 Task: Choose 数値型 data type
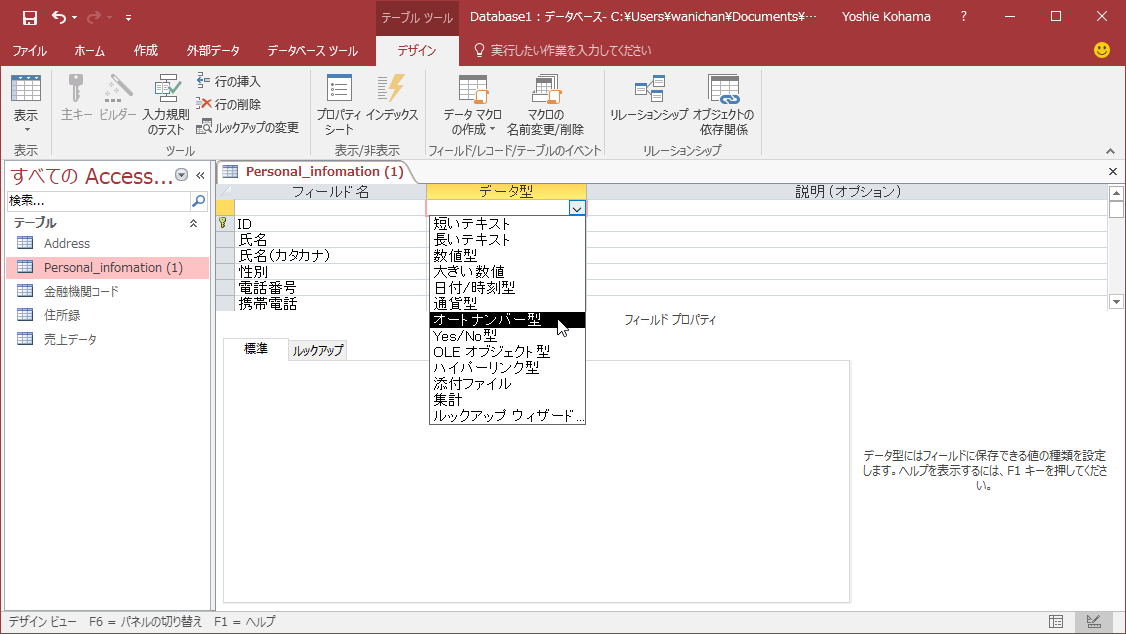tap(507, 256)
